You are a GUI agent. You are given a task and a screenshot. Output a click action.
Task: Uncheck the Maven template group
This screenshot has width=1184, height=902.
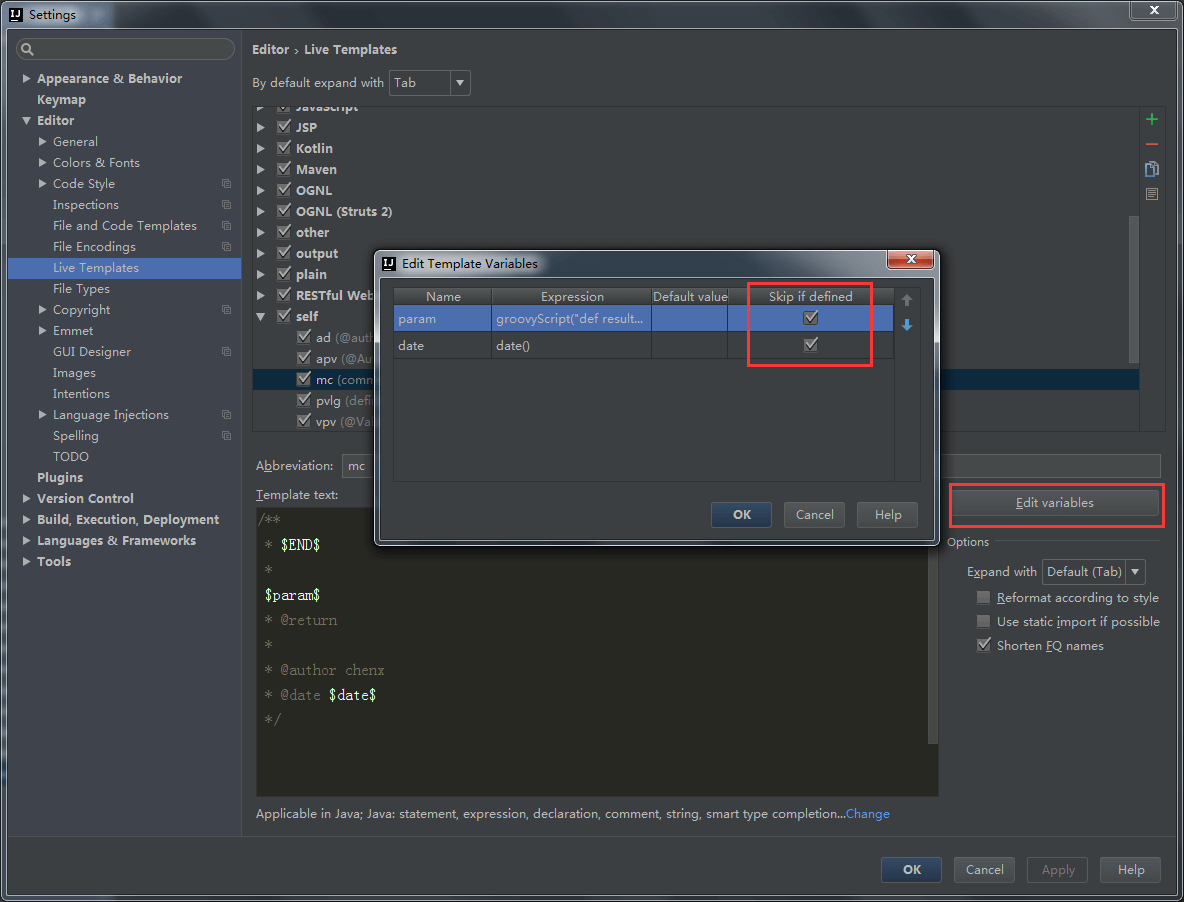[284, 169]
